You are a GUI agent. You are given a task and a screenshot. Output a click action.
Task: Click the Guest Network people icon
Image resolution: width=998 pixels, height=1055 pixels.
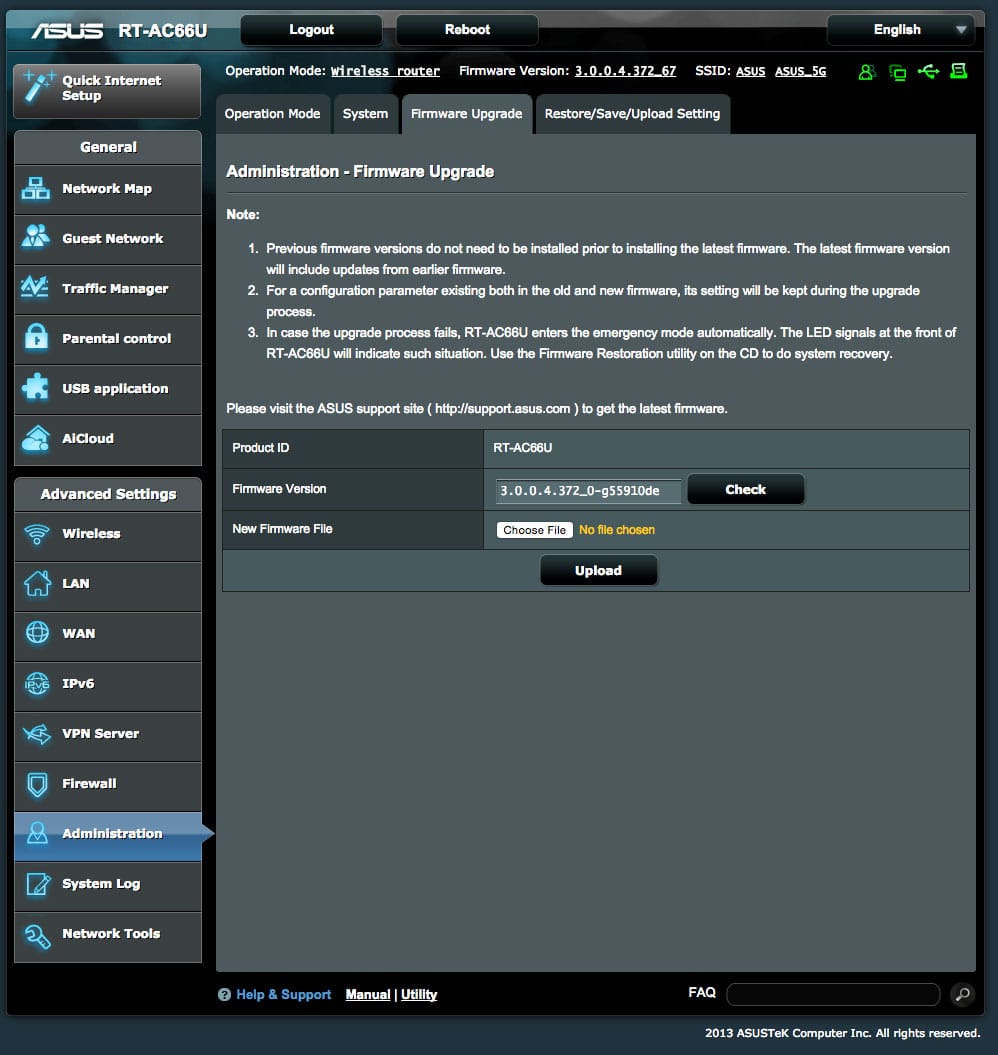coord(36,238)
